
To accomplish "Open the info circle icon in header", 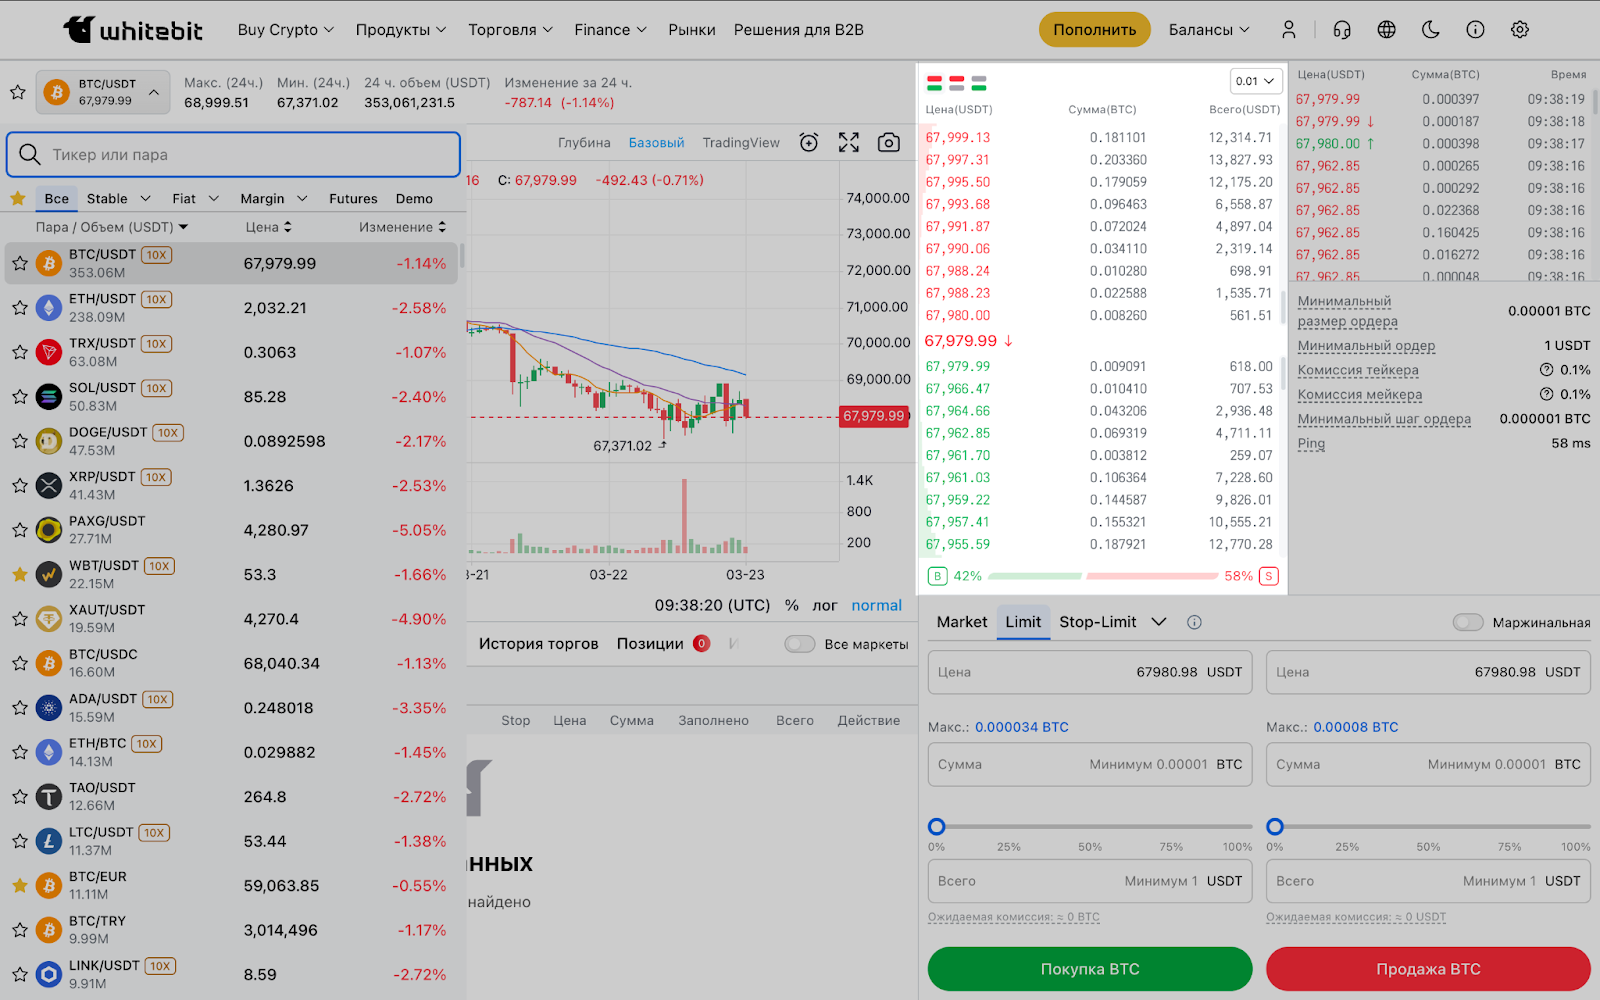I will (1475, 30).
